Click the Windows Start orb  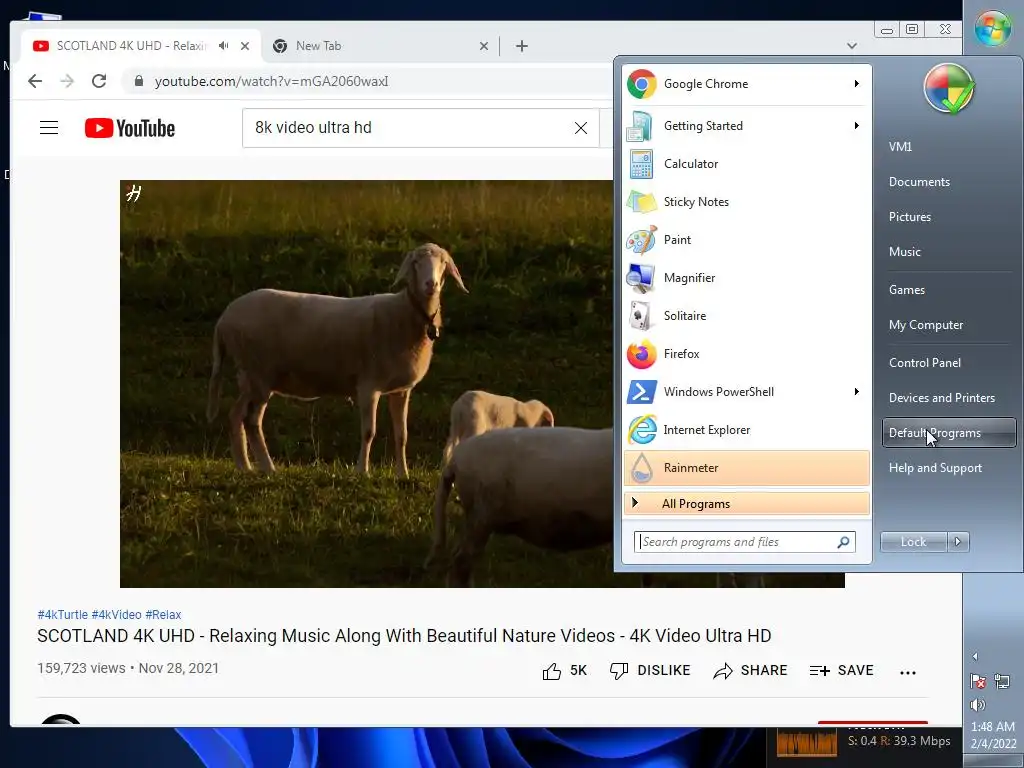tap(993, 28)
